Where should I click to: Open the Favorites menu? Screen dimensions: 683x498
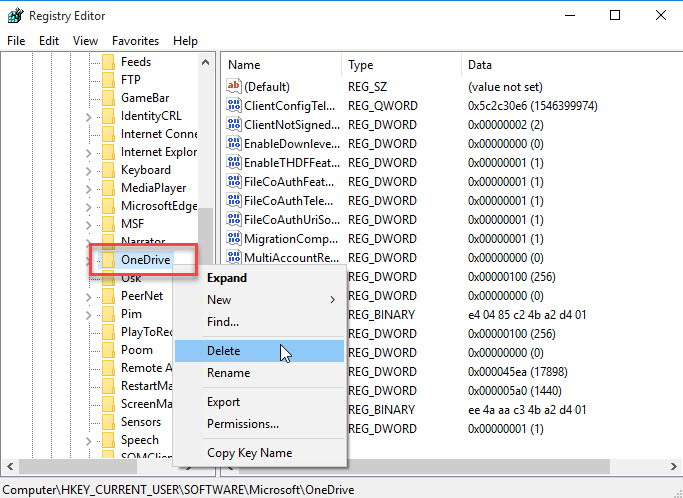tap(135, 41)
